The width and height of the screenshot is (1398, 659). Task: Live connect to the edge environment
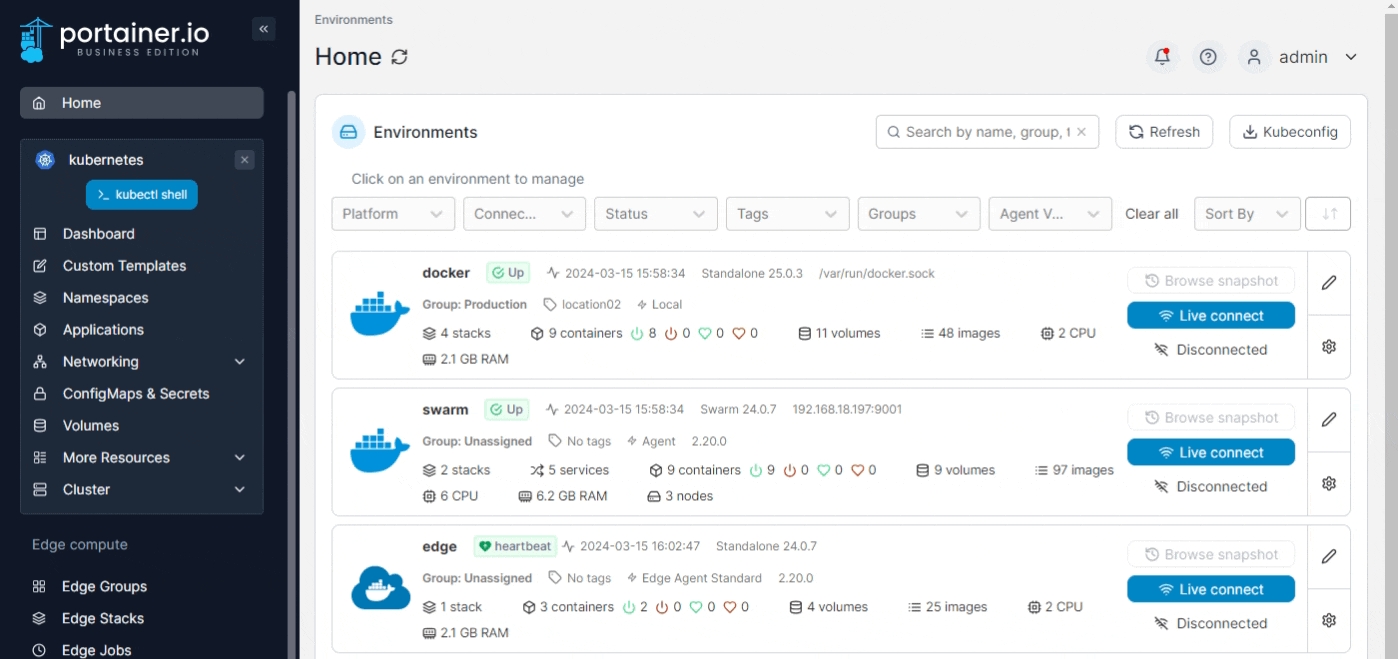(x=1210, y=589)
